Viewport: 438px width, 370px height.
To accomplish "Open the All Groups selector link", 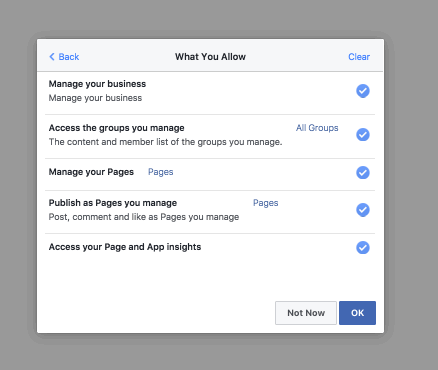I will (317, 128).
